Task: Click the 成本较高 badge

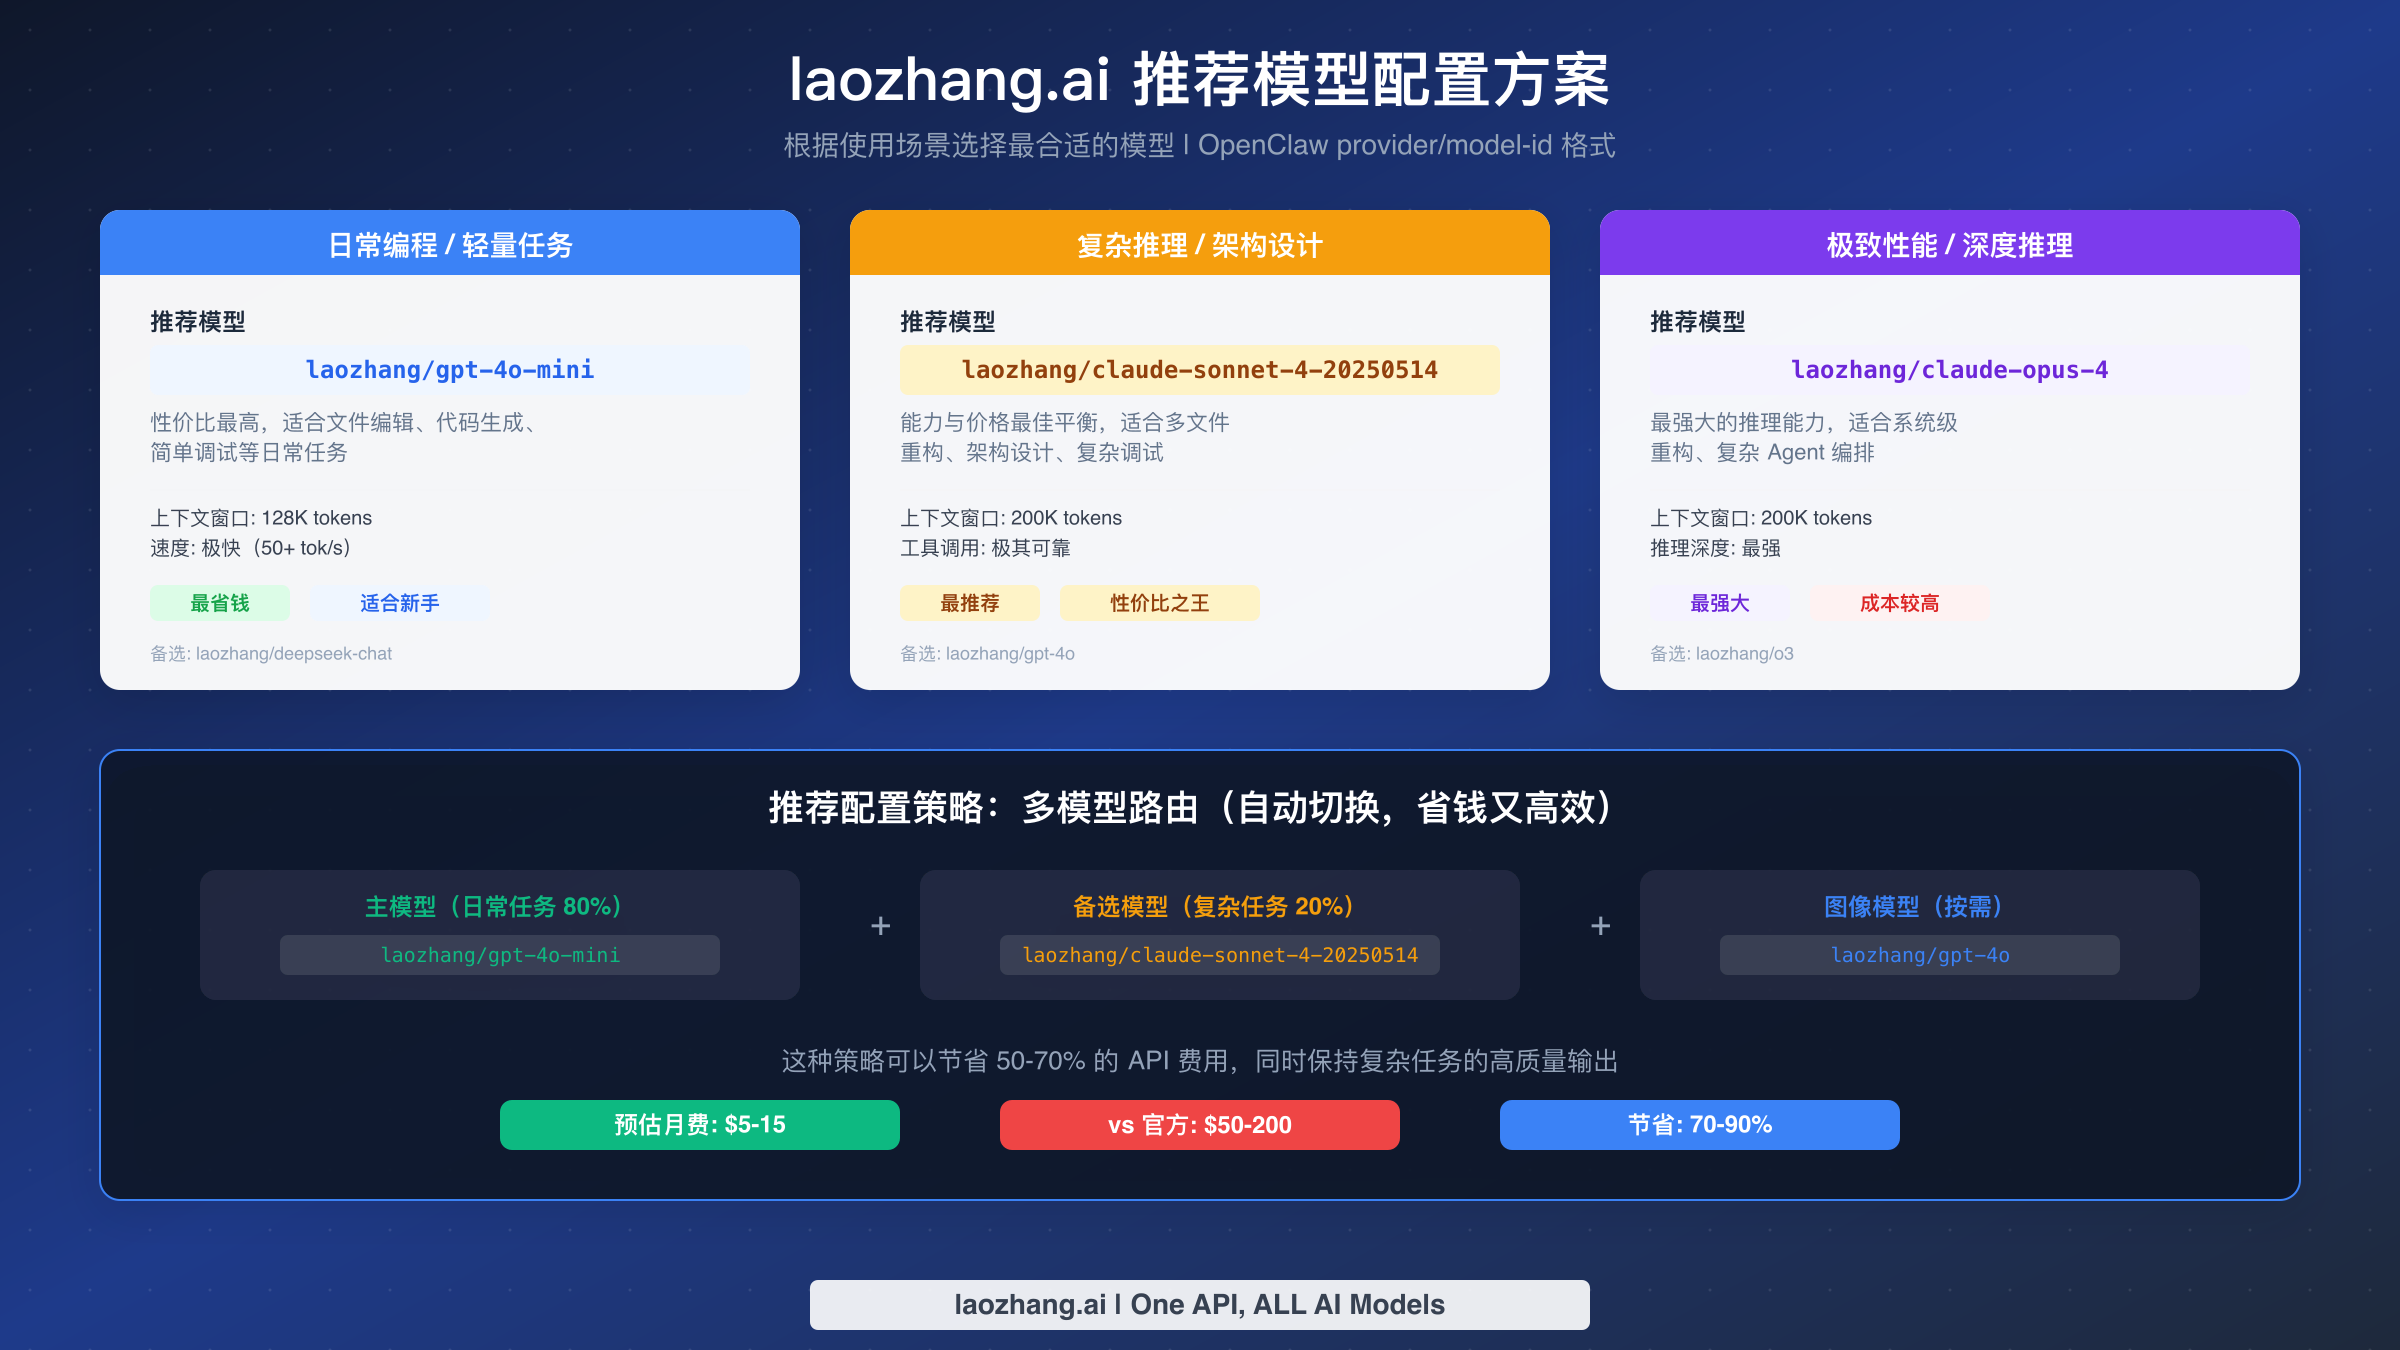Action: coord(1898,603)
